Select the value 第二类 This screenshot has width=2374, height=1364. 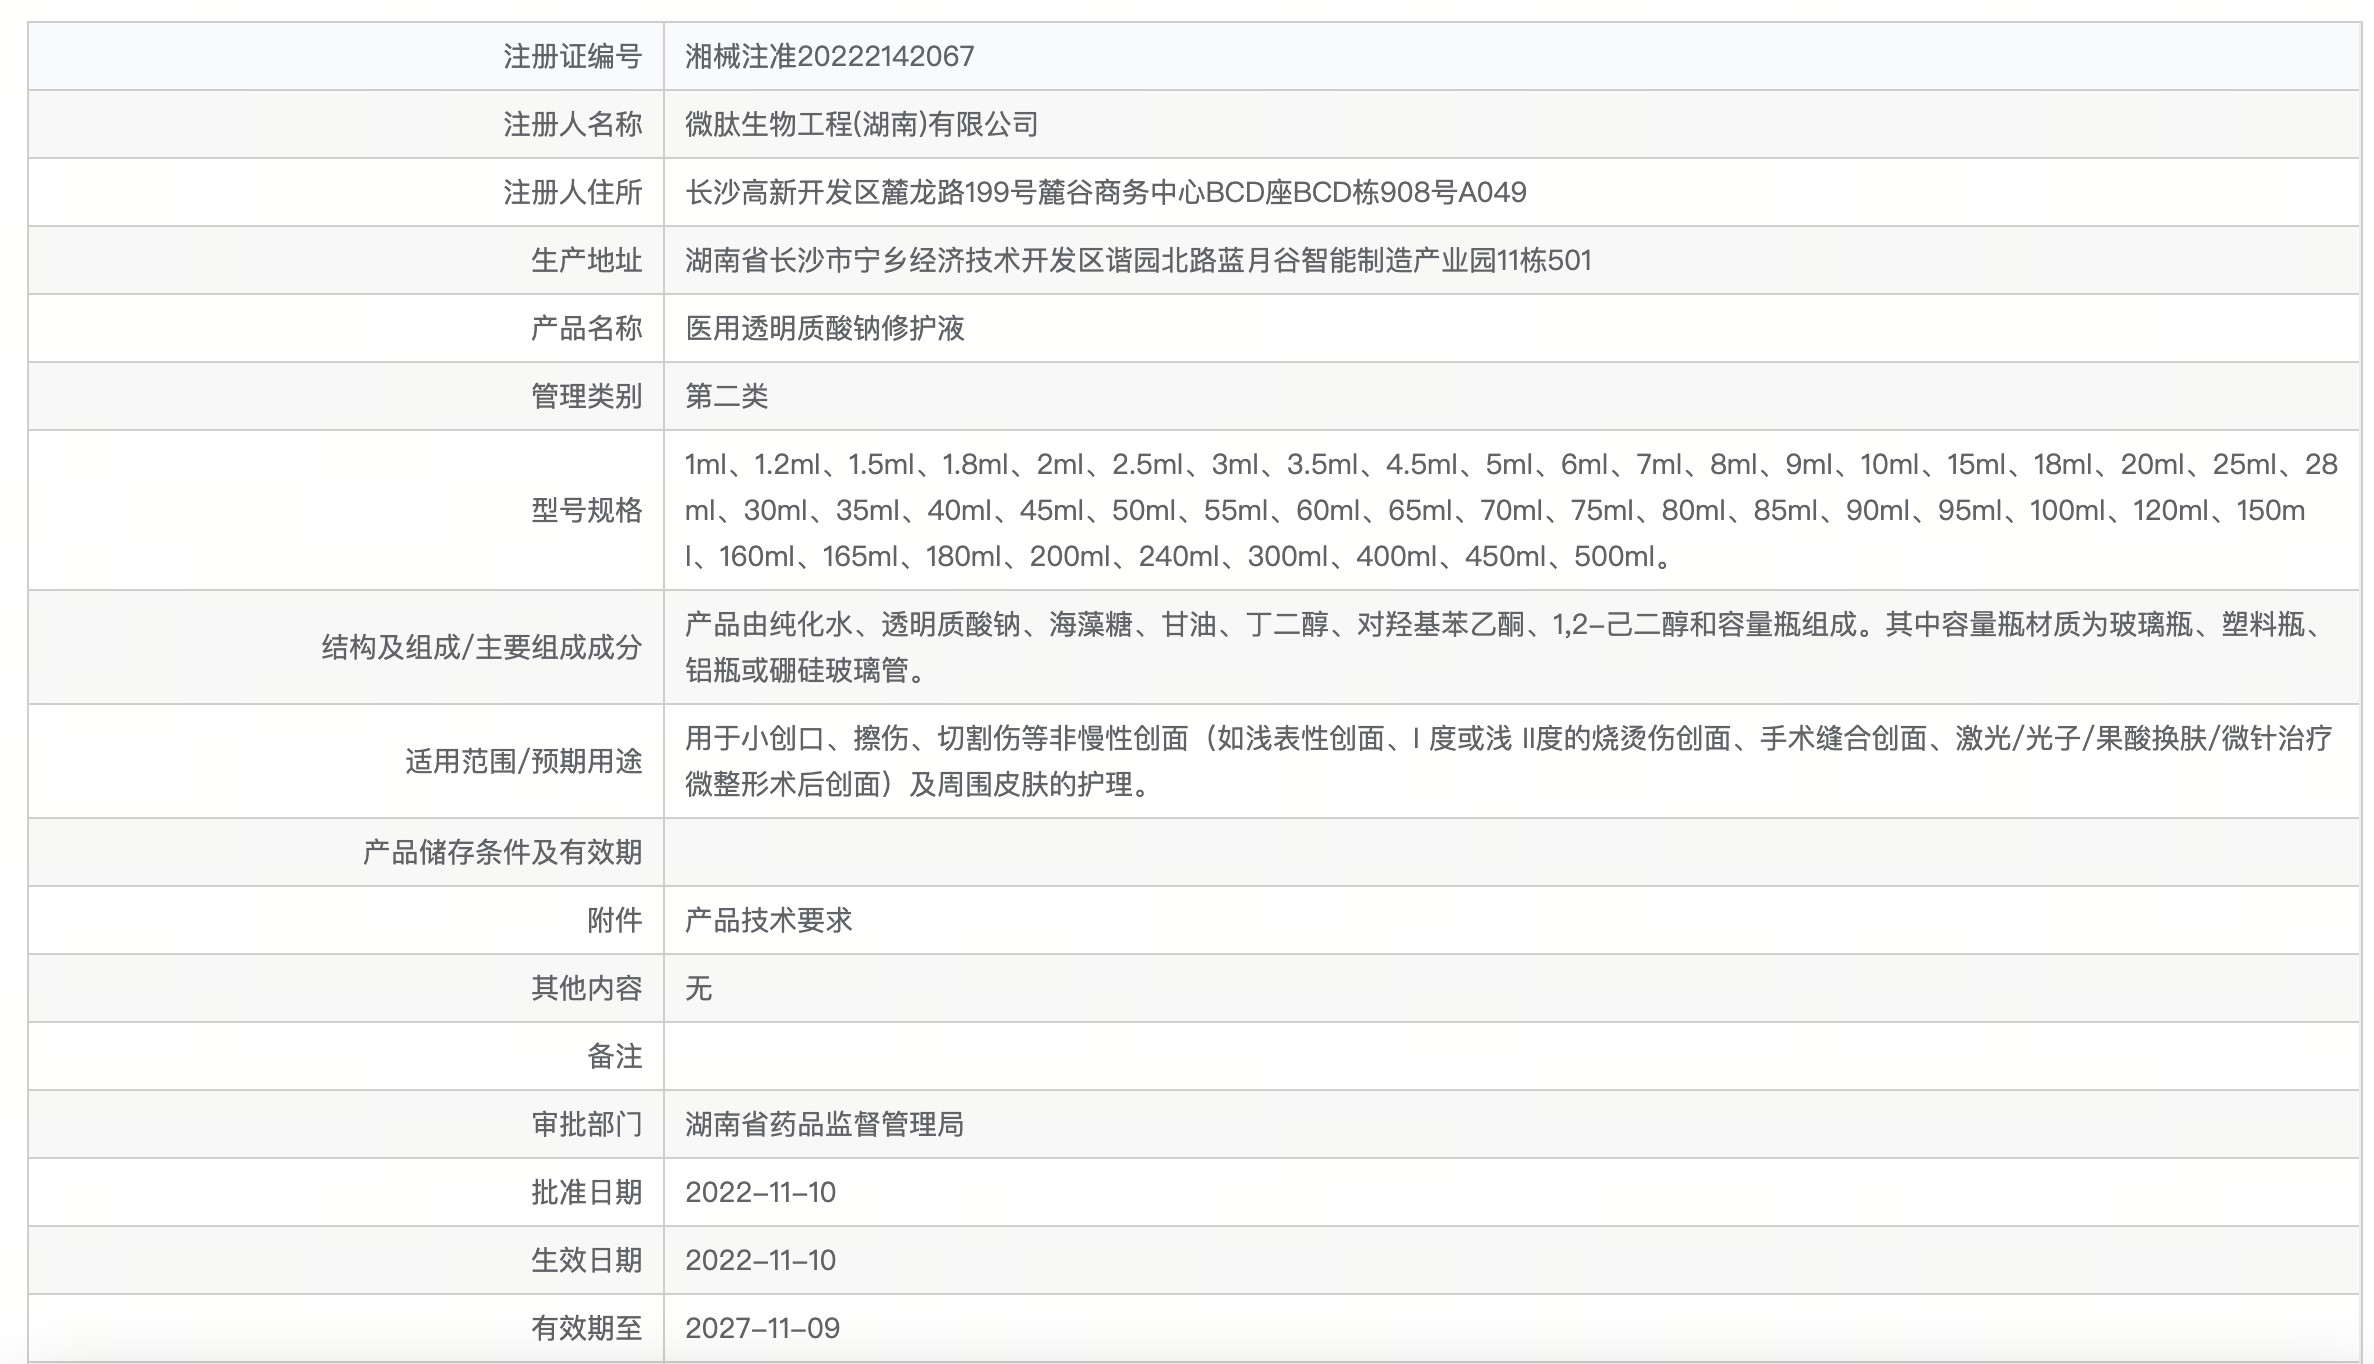click(727, 396)
